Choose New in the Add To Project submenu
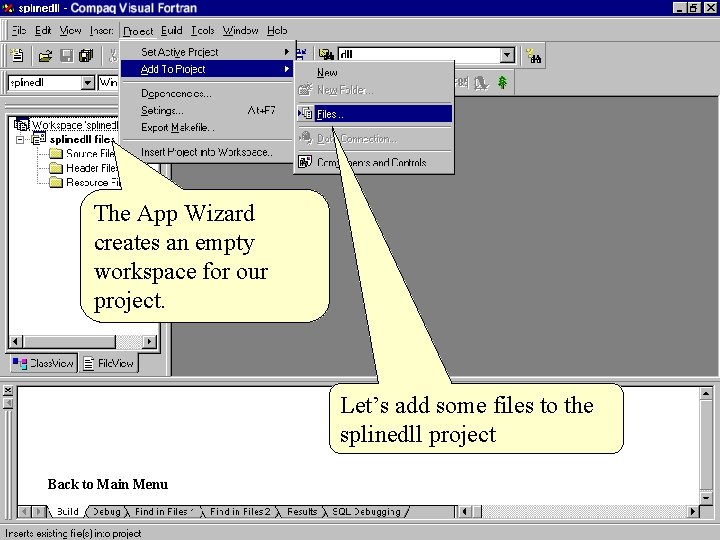The height and width of the screenshot is (540, 720). [374, 72]
